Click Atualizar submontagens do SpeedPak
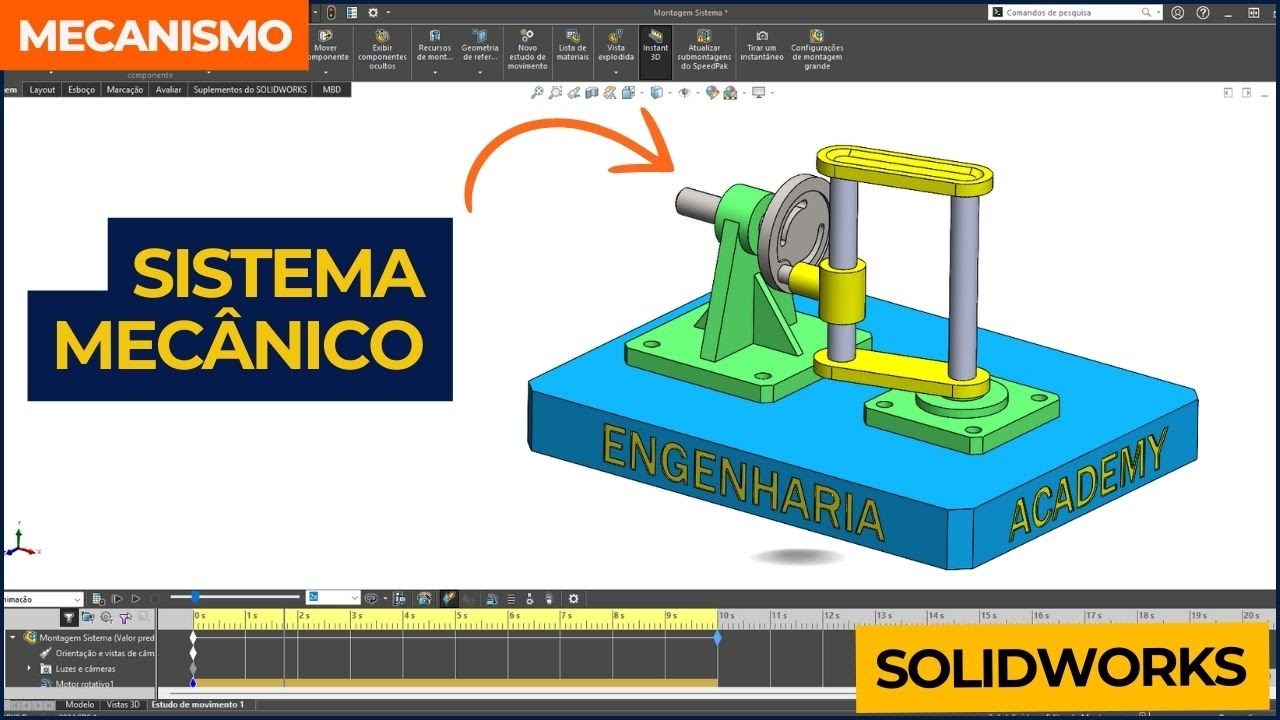The image size is (1280, 720). pos(704,50)
